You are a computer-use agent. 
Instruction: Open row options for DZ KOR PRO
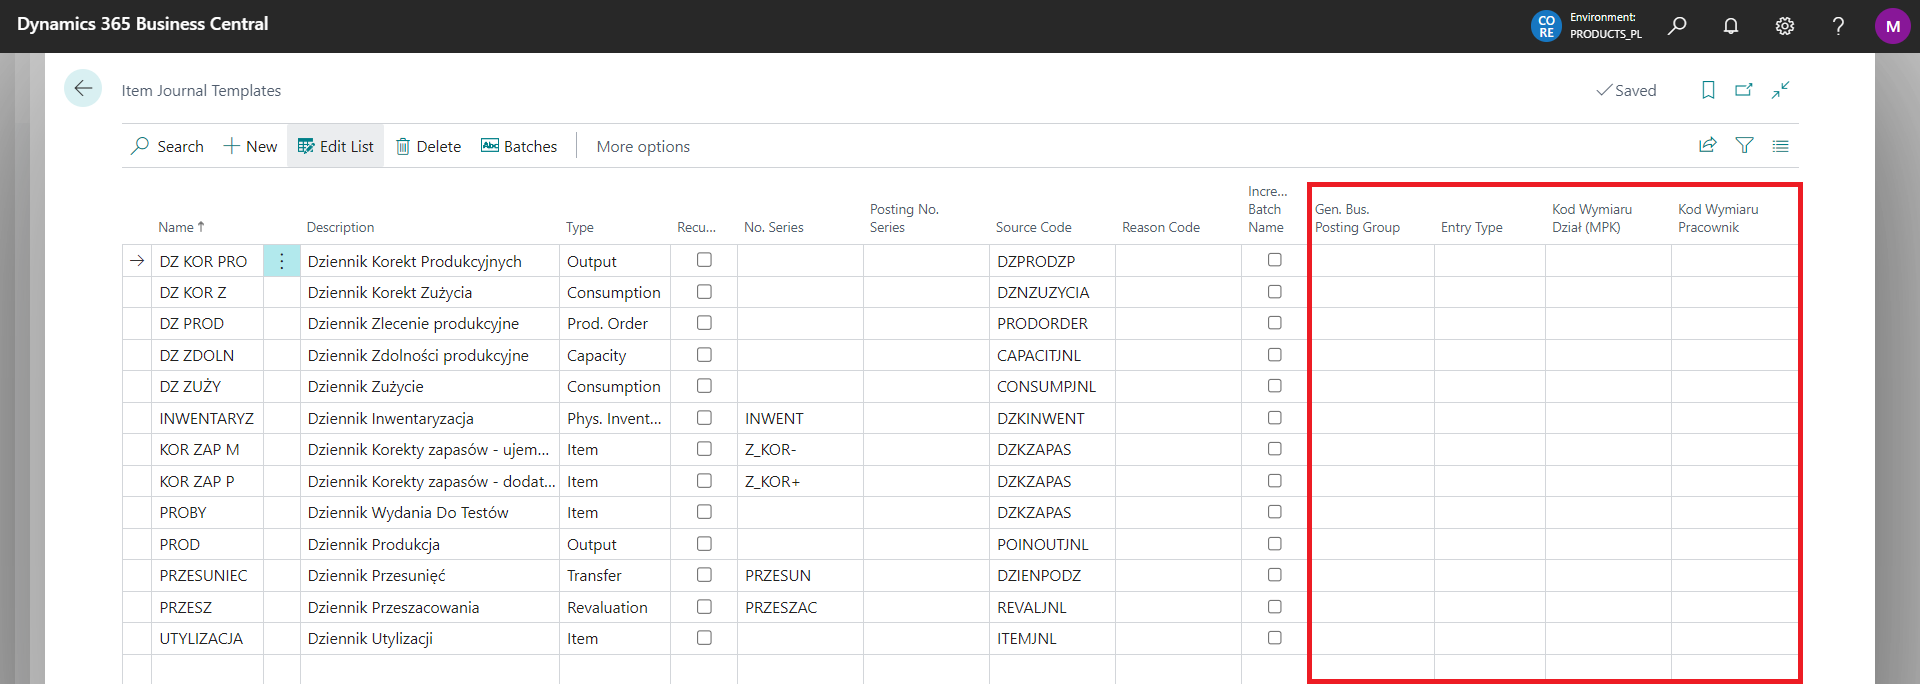[x=282, y=261]
